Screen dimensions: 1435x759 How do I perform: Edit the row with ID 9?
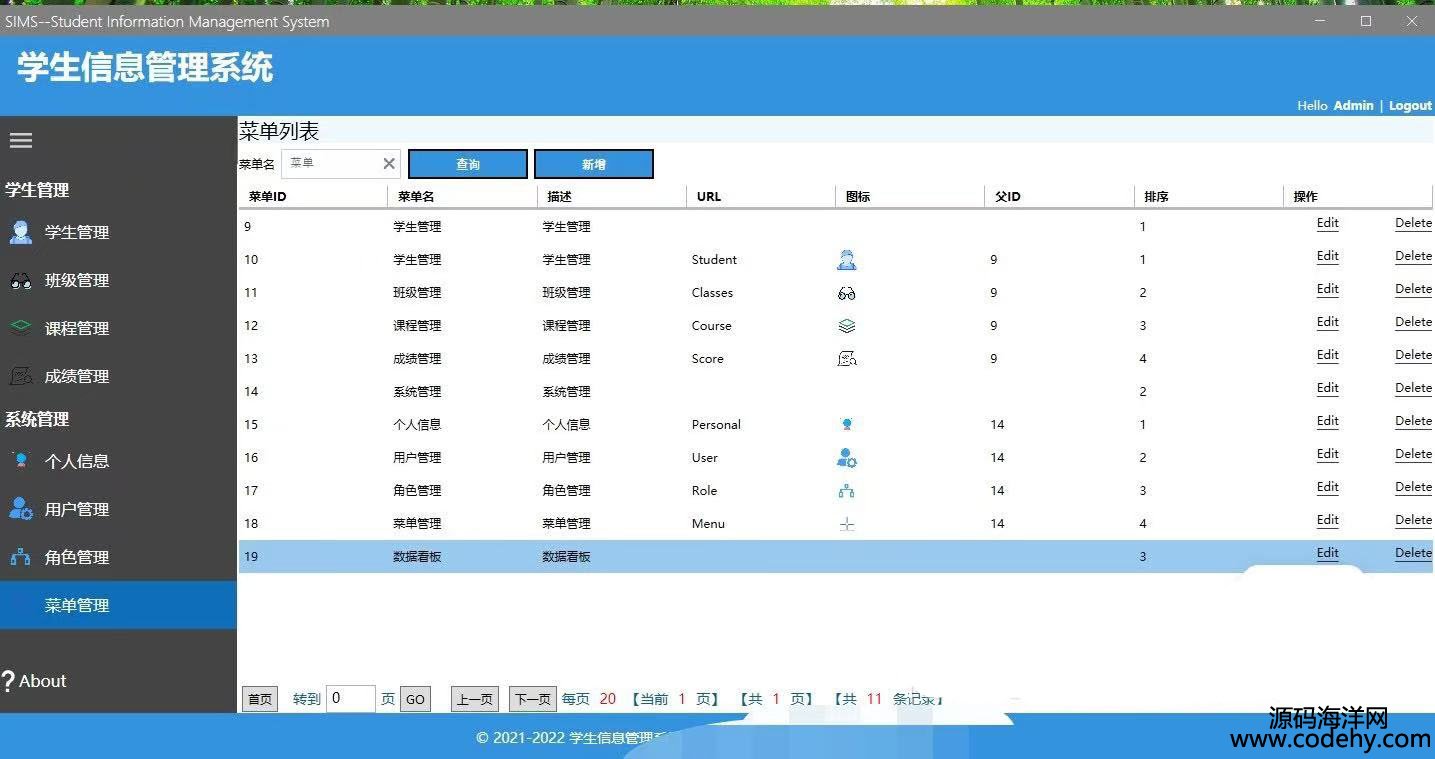click(1327, 224)
